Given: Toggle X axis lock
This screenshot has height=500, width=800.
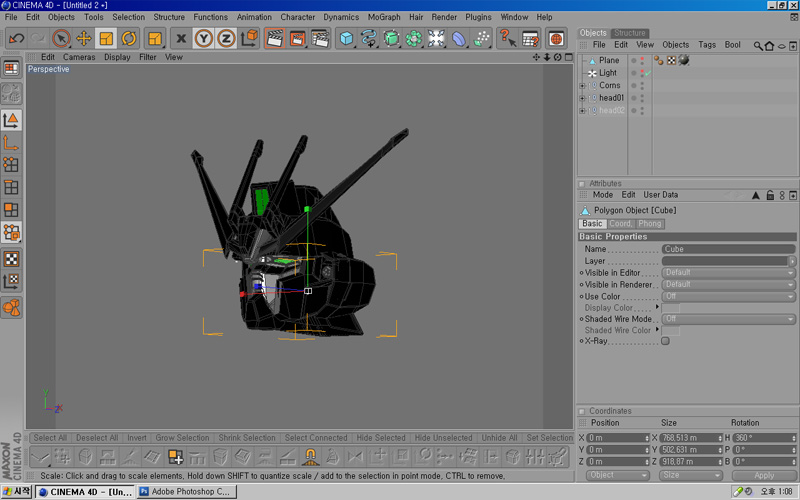Looking at the screenshot, I should pyautogui.click(x=181, y=38).
